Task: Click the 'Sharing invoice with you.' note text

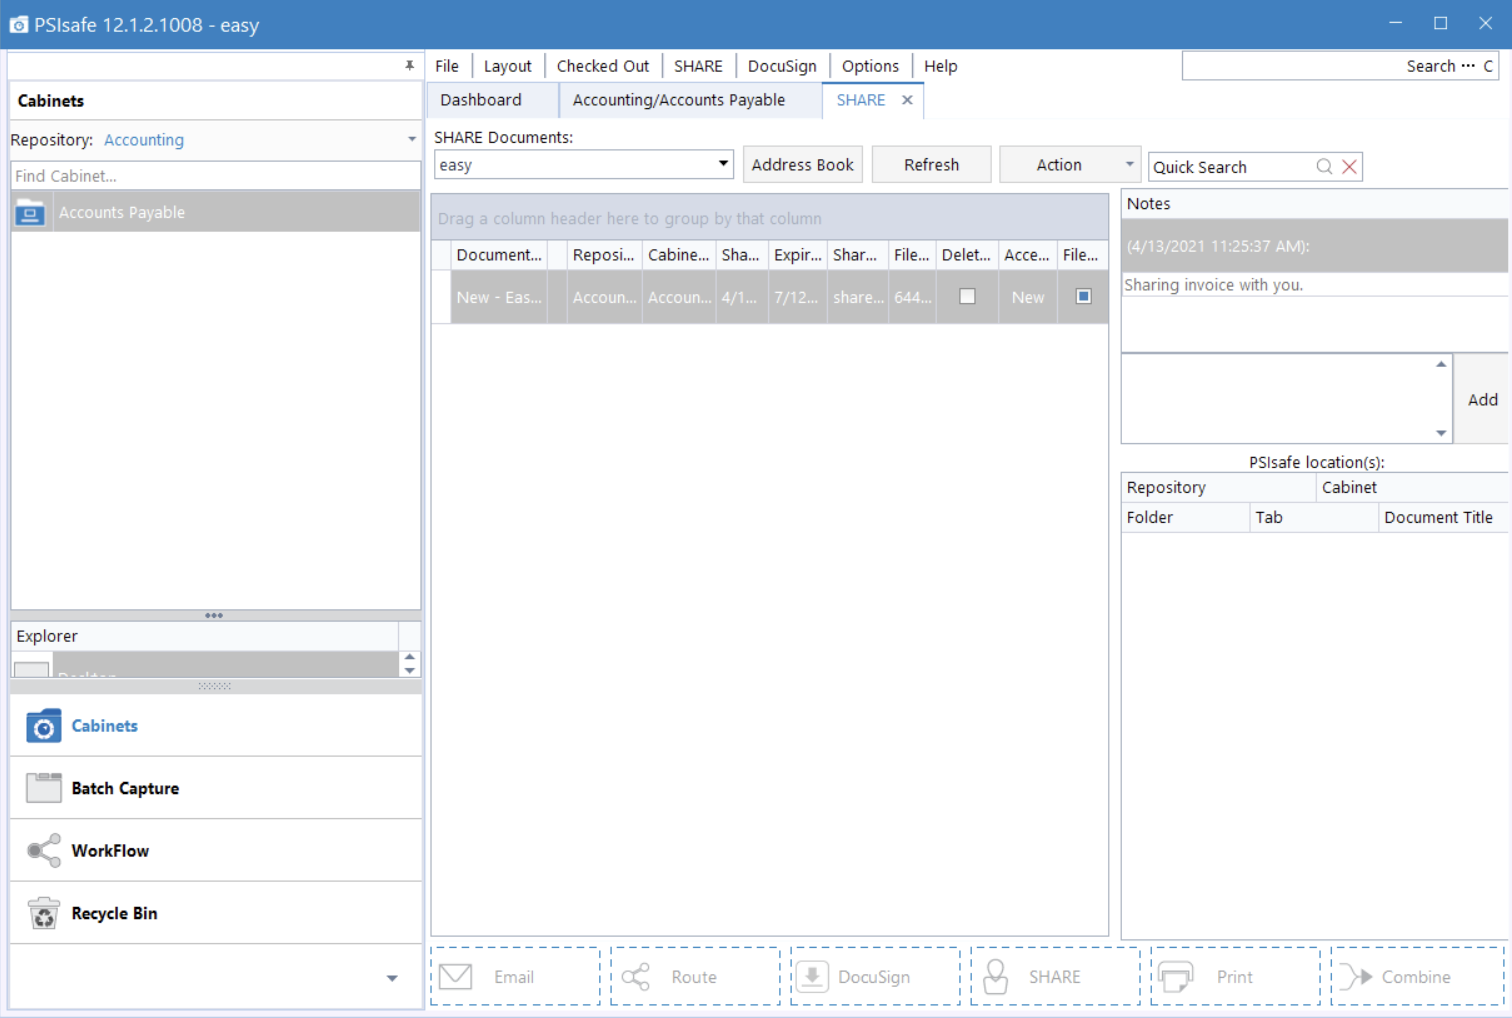Action: pyautogui.click(x=1213, y=285)
